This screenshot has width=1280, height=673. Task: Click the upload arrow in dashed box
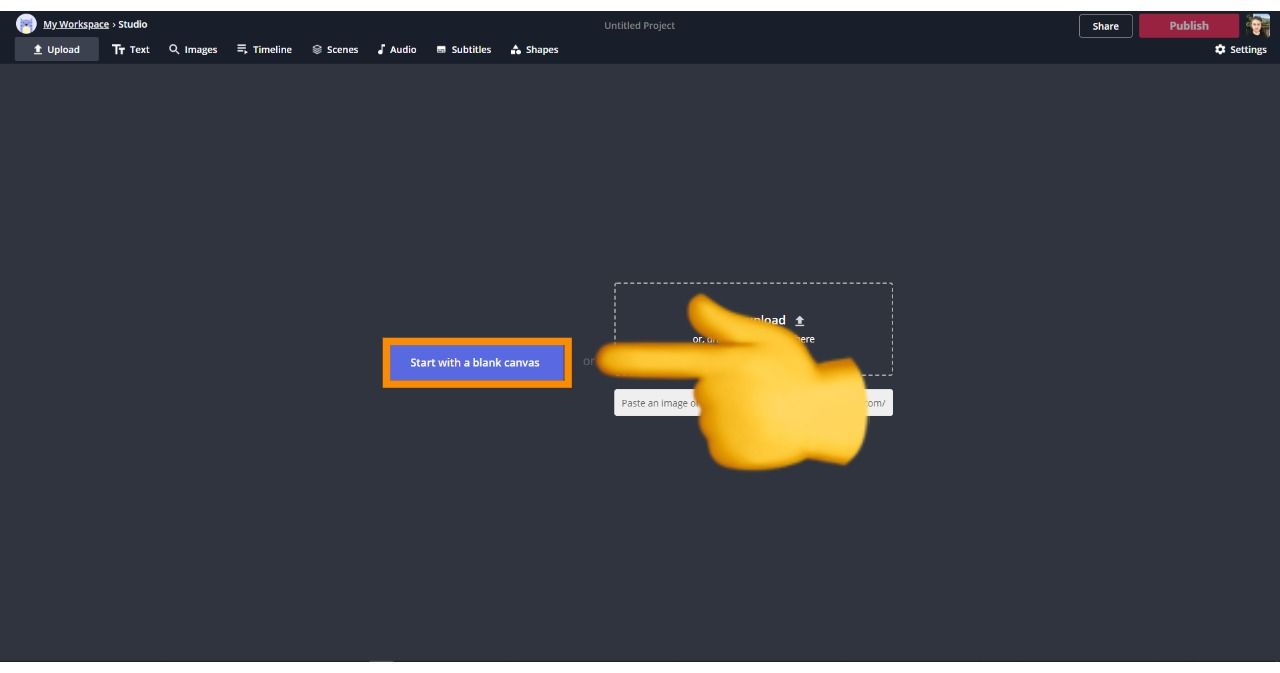pos(799,321)
